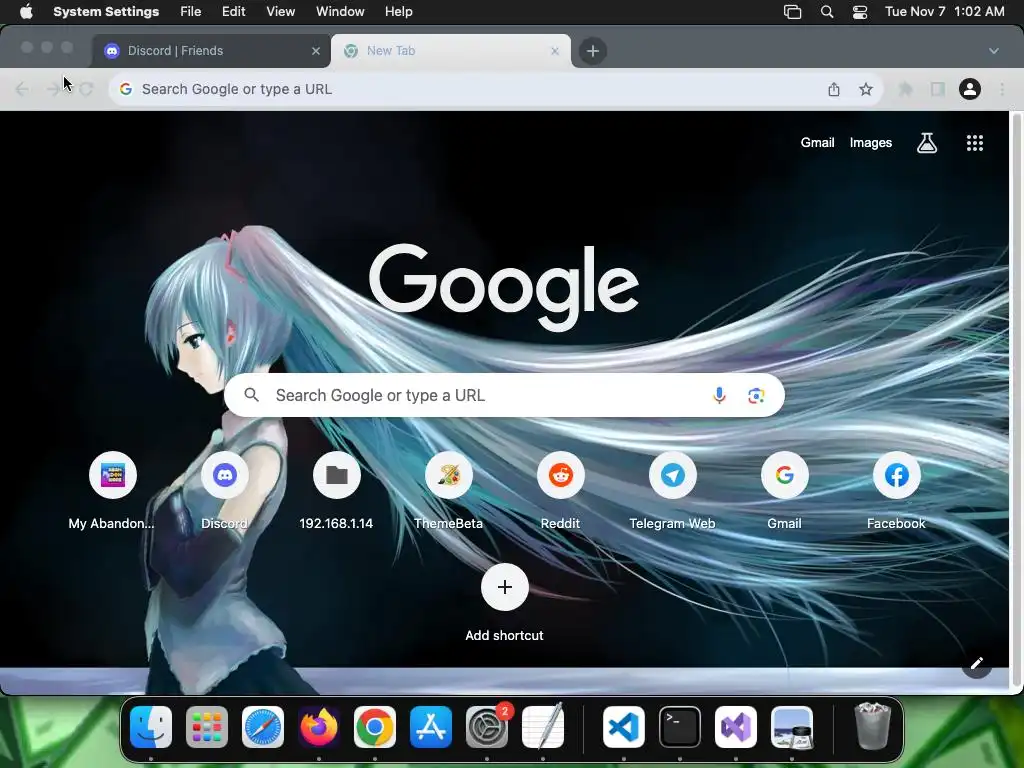1024x768 pixels.
Task: Launch Visual Studio from the Dock
Action: (x=736, y=726)
